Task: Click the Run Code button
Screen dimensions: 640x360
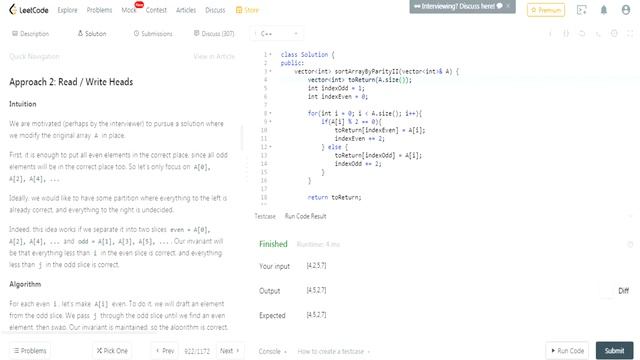Action: click(x=567, y=350)
